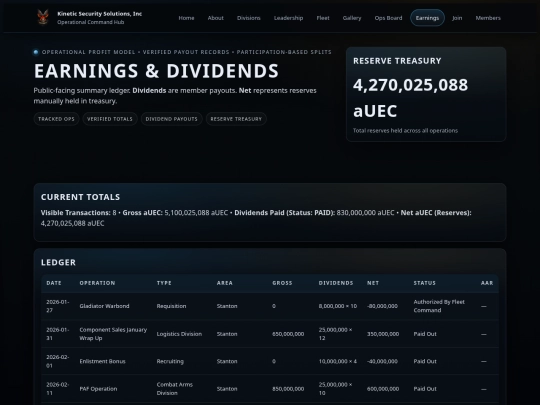Viewport: 540px width, 405px height.
Task: Click the 2026-02-11 date cell
Action: click(x=58, y=389)
